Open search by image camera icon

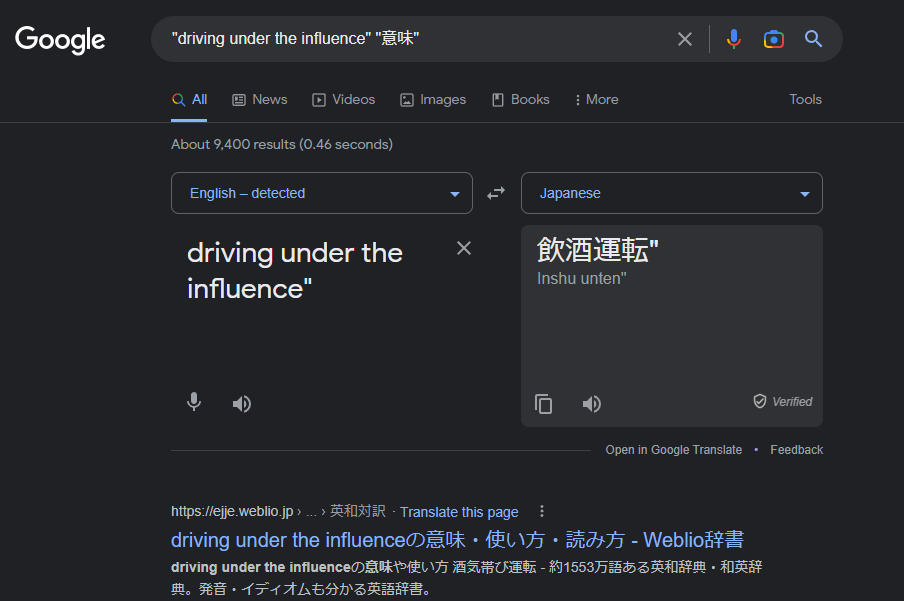774,39
